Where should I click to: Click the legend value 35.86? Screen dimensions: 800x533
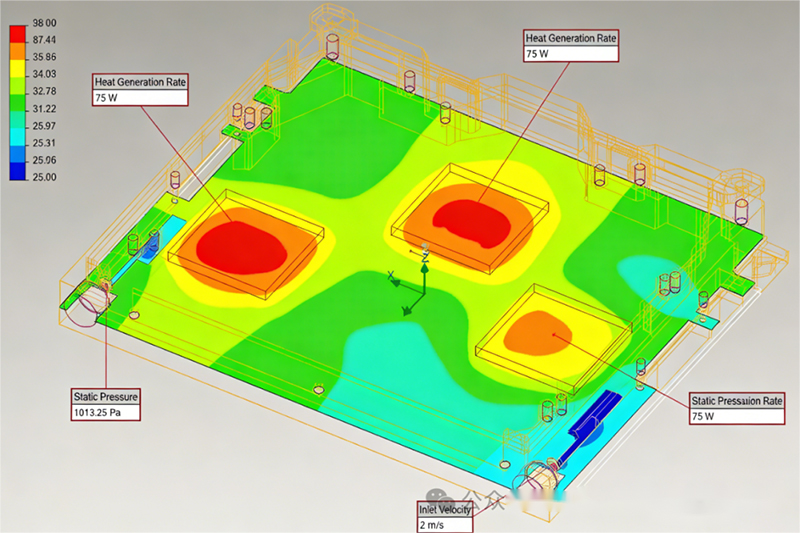[x=44, y=57]
